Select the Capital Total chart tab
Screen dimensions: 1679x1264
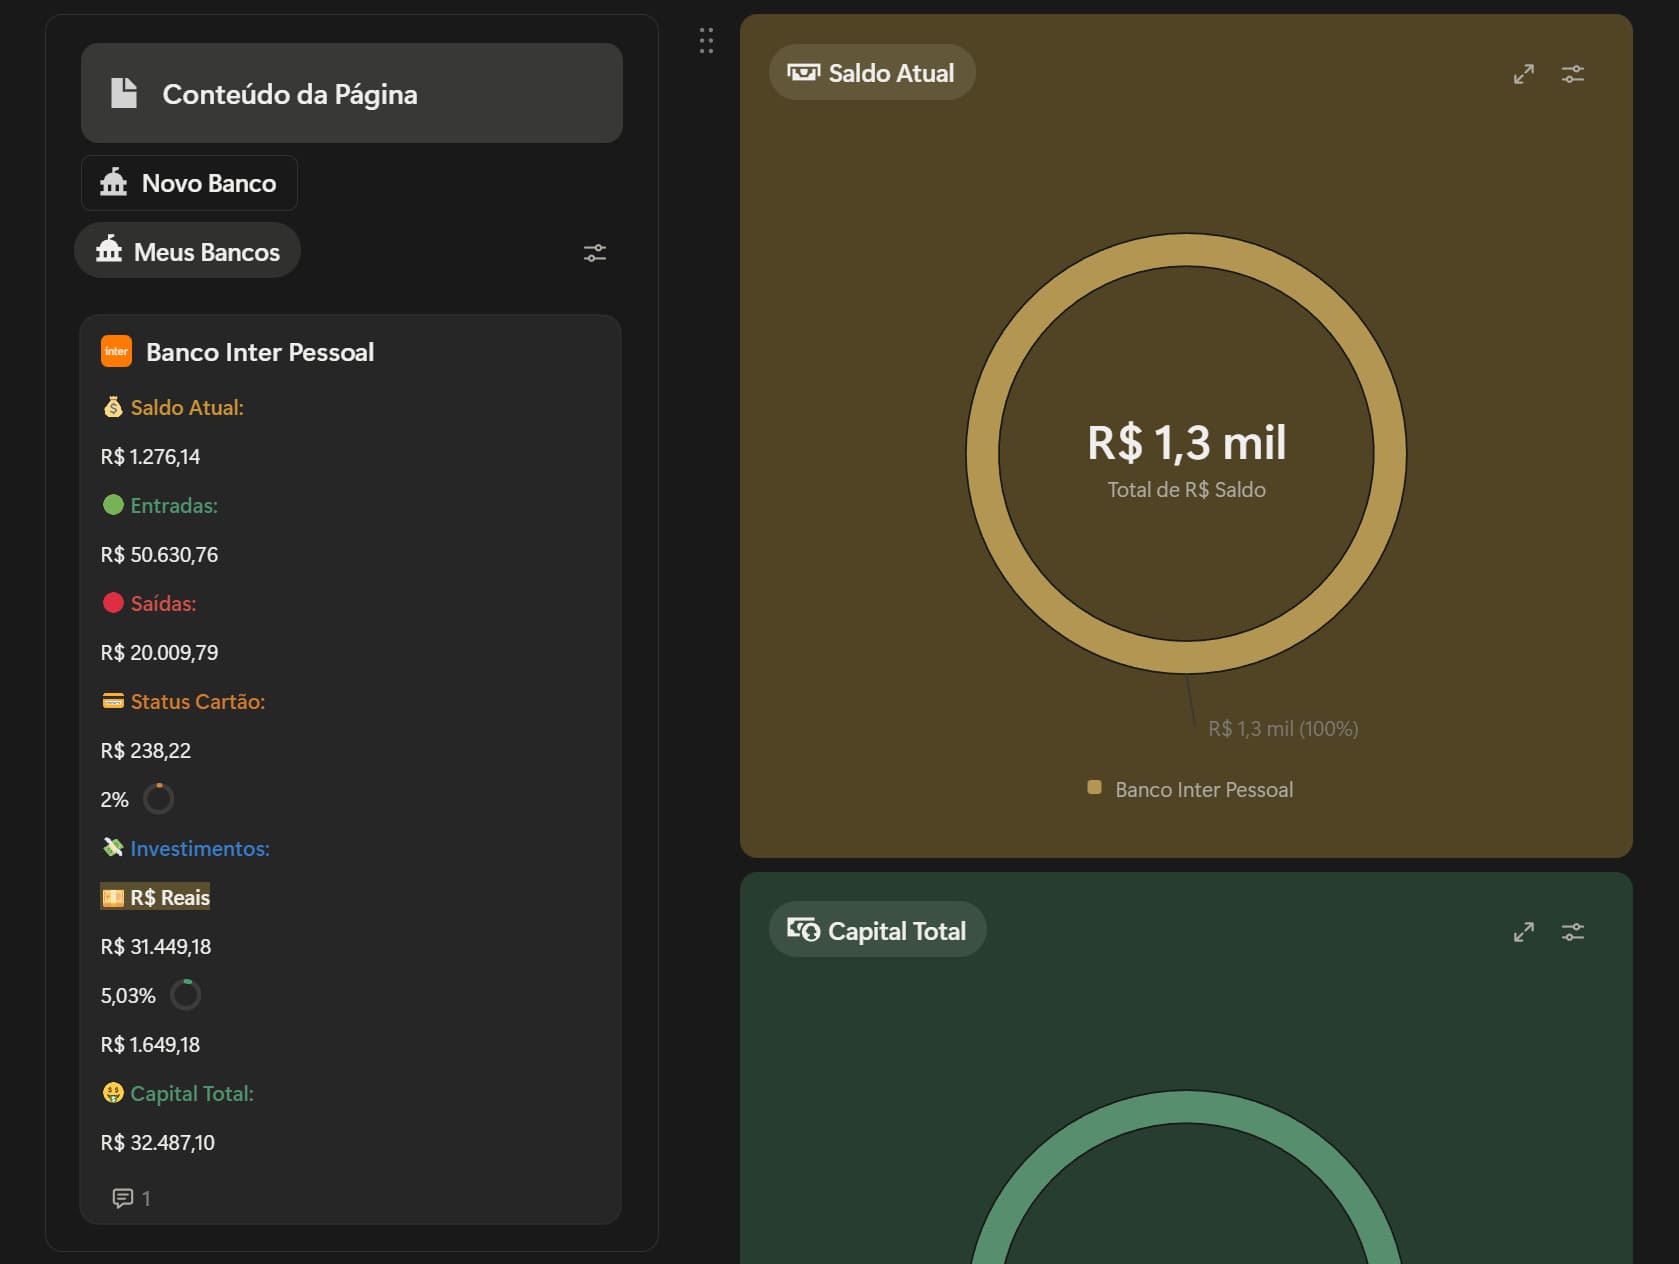pyautogui.click(x=878, y=930)
